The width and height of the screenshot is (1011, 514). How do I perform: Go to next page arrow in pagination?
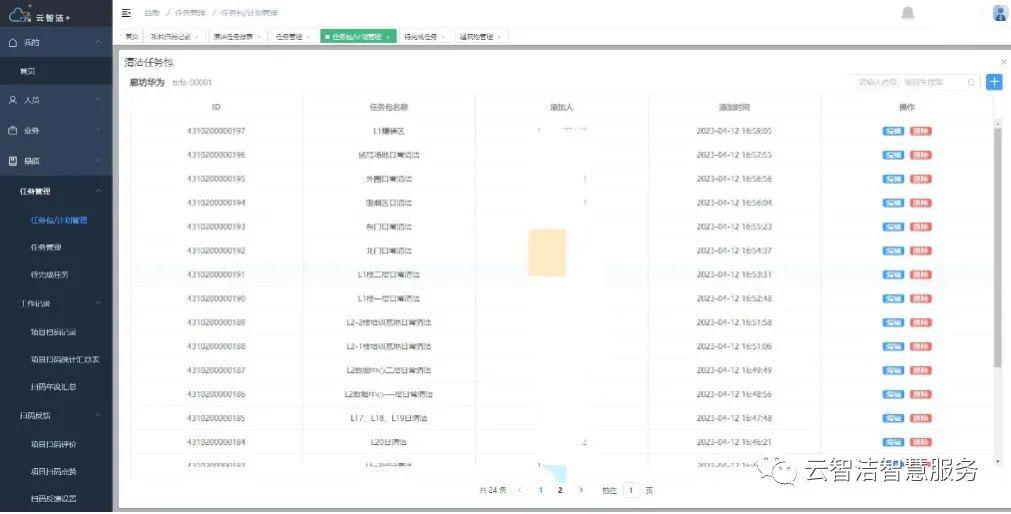click(580, 490)
